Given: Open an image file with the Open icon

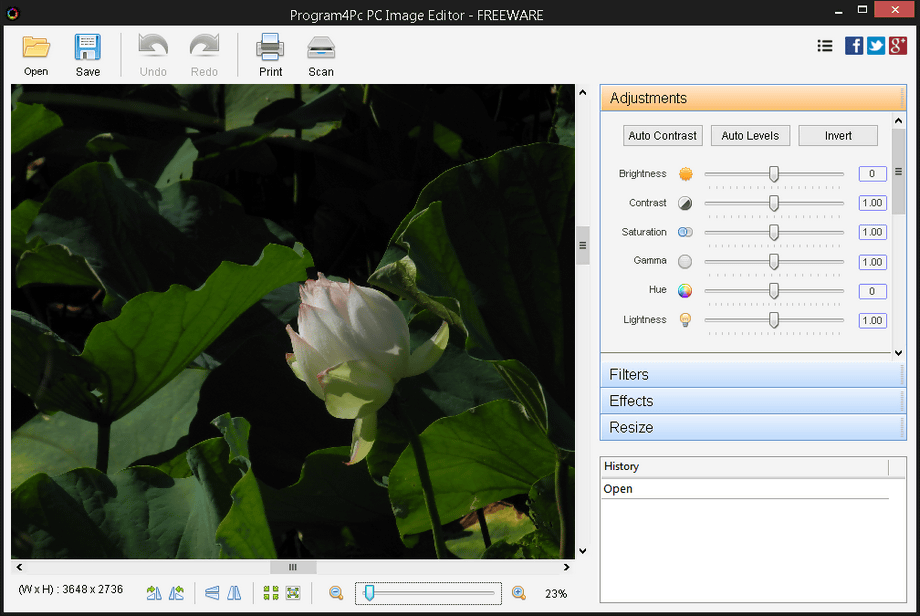Looking at the screenshot, I should (36, 48).
